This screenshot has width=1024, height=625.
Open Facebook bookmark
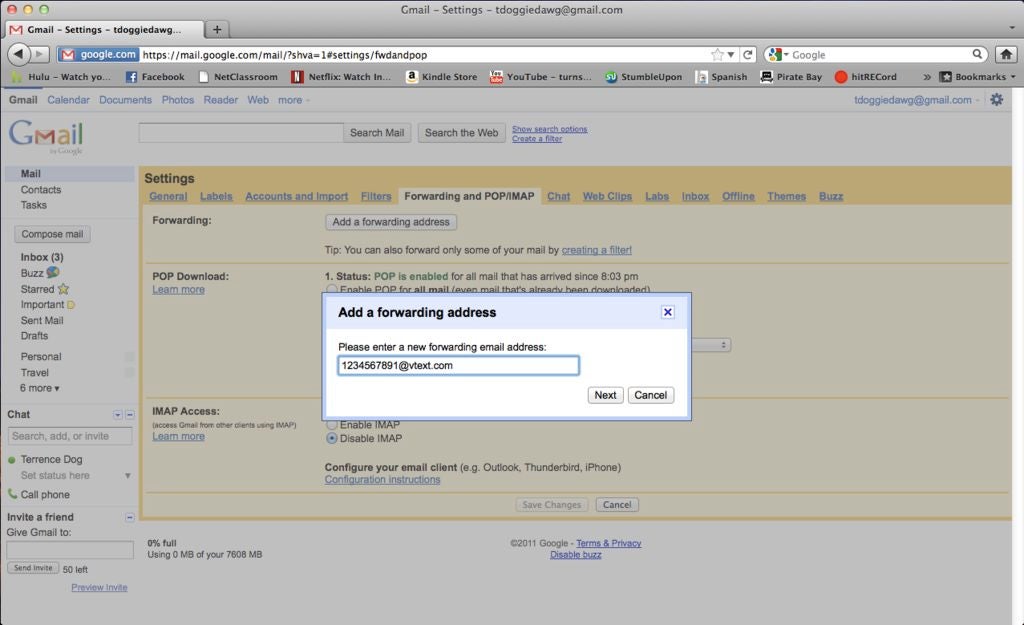155,77
